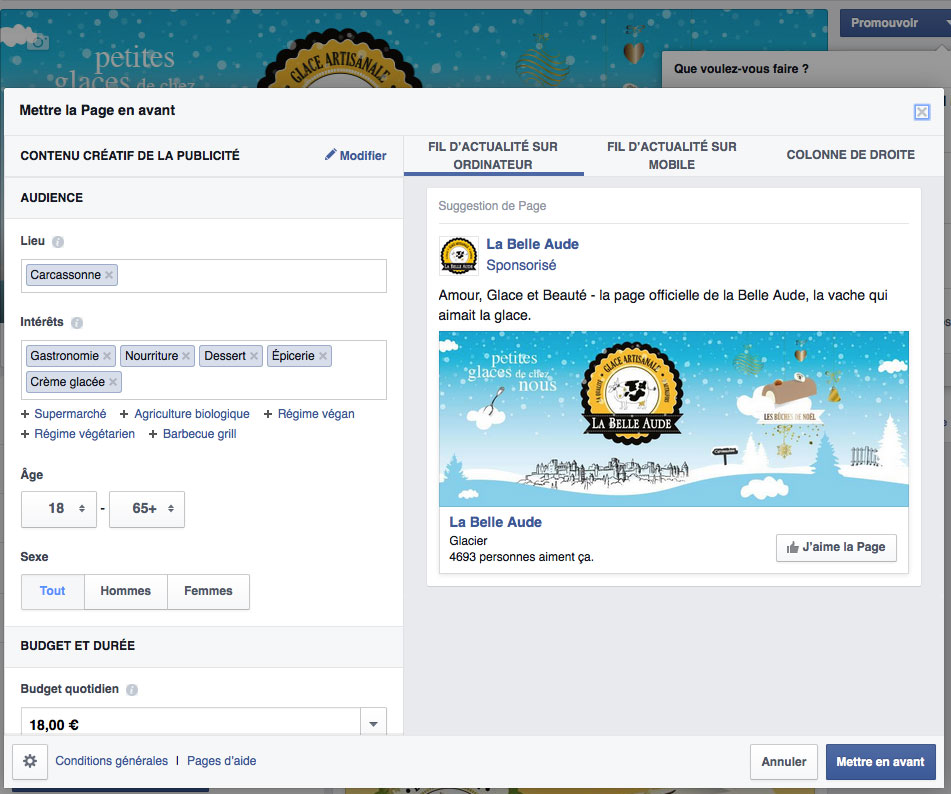The width and height of the screenshot is (951, 794).
Task: Click La Belle Aude profile logo thumbnail
Action: (x=459, y=255)
